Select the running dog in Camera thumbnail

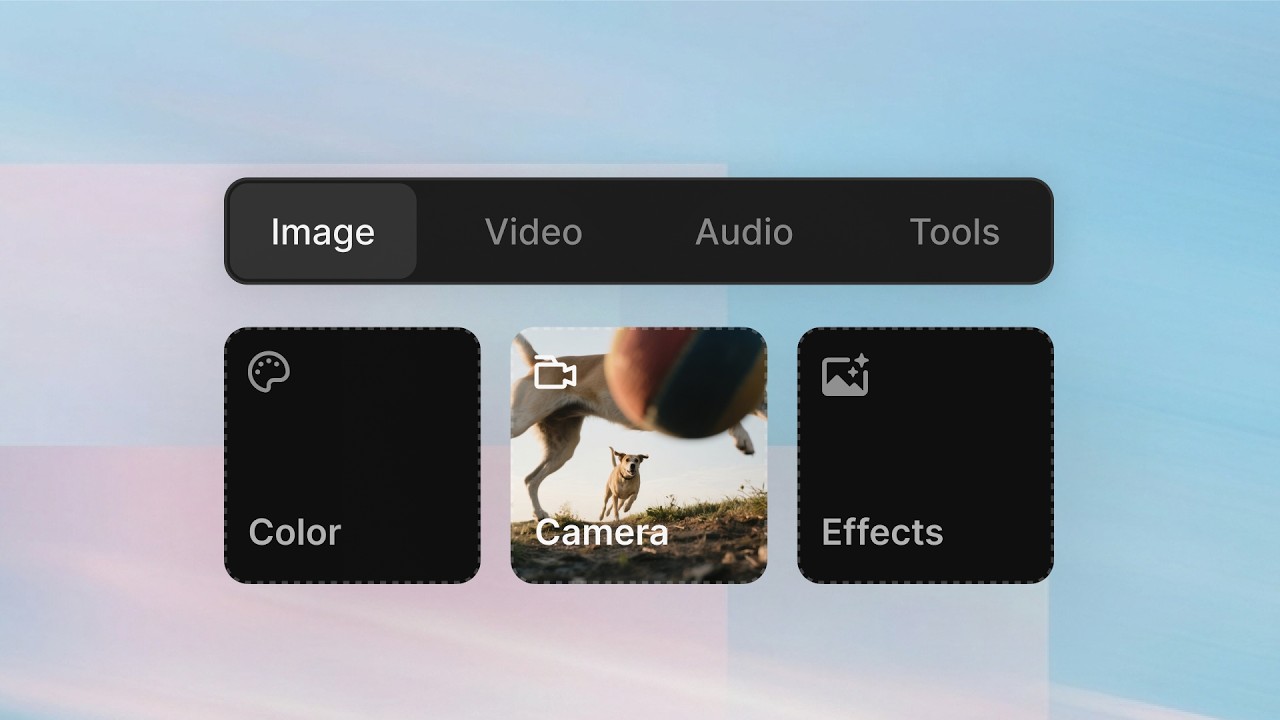tap(623, 484)
